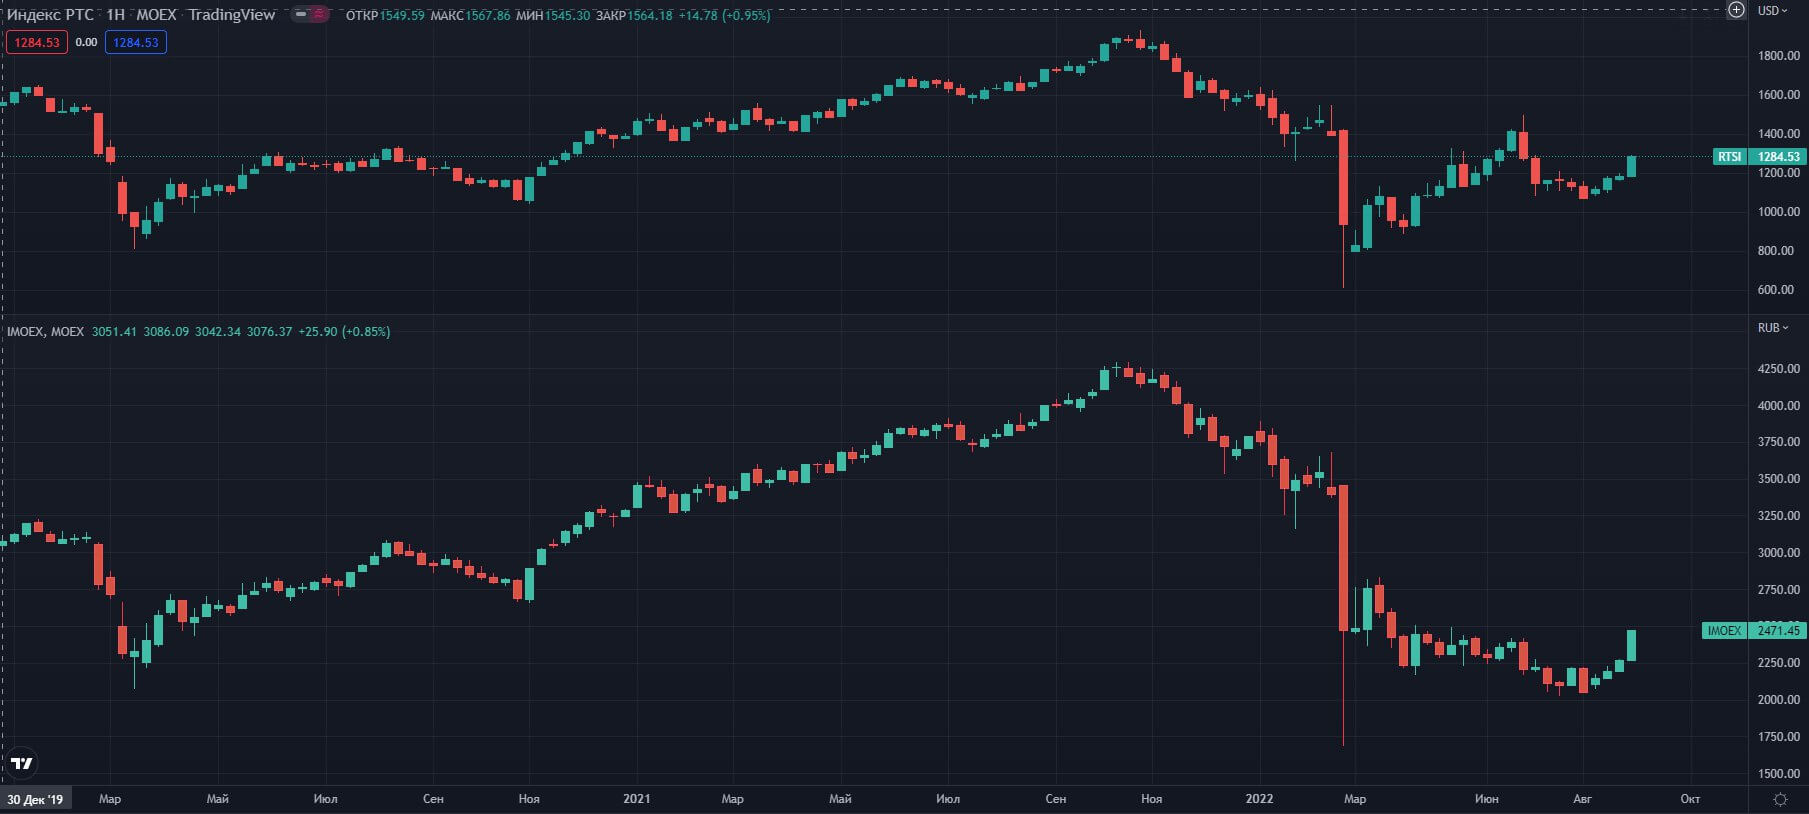The image size is (1809, 814).
Task: Click the RTSI 1284.53 price label
Action: 1760,156
